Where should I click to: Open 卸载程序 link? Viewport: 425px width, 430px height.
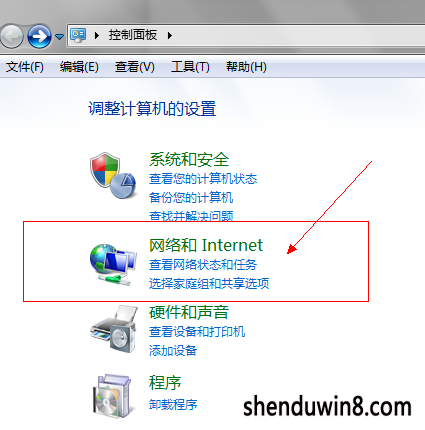173,404
